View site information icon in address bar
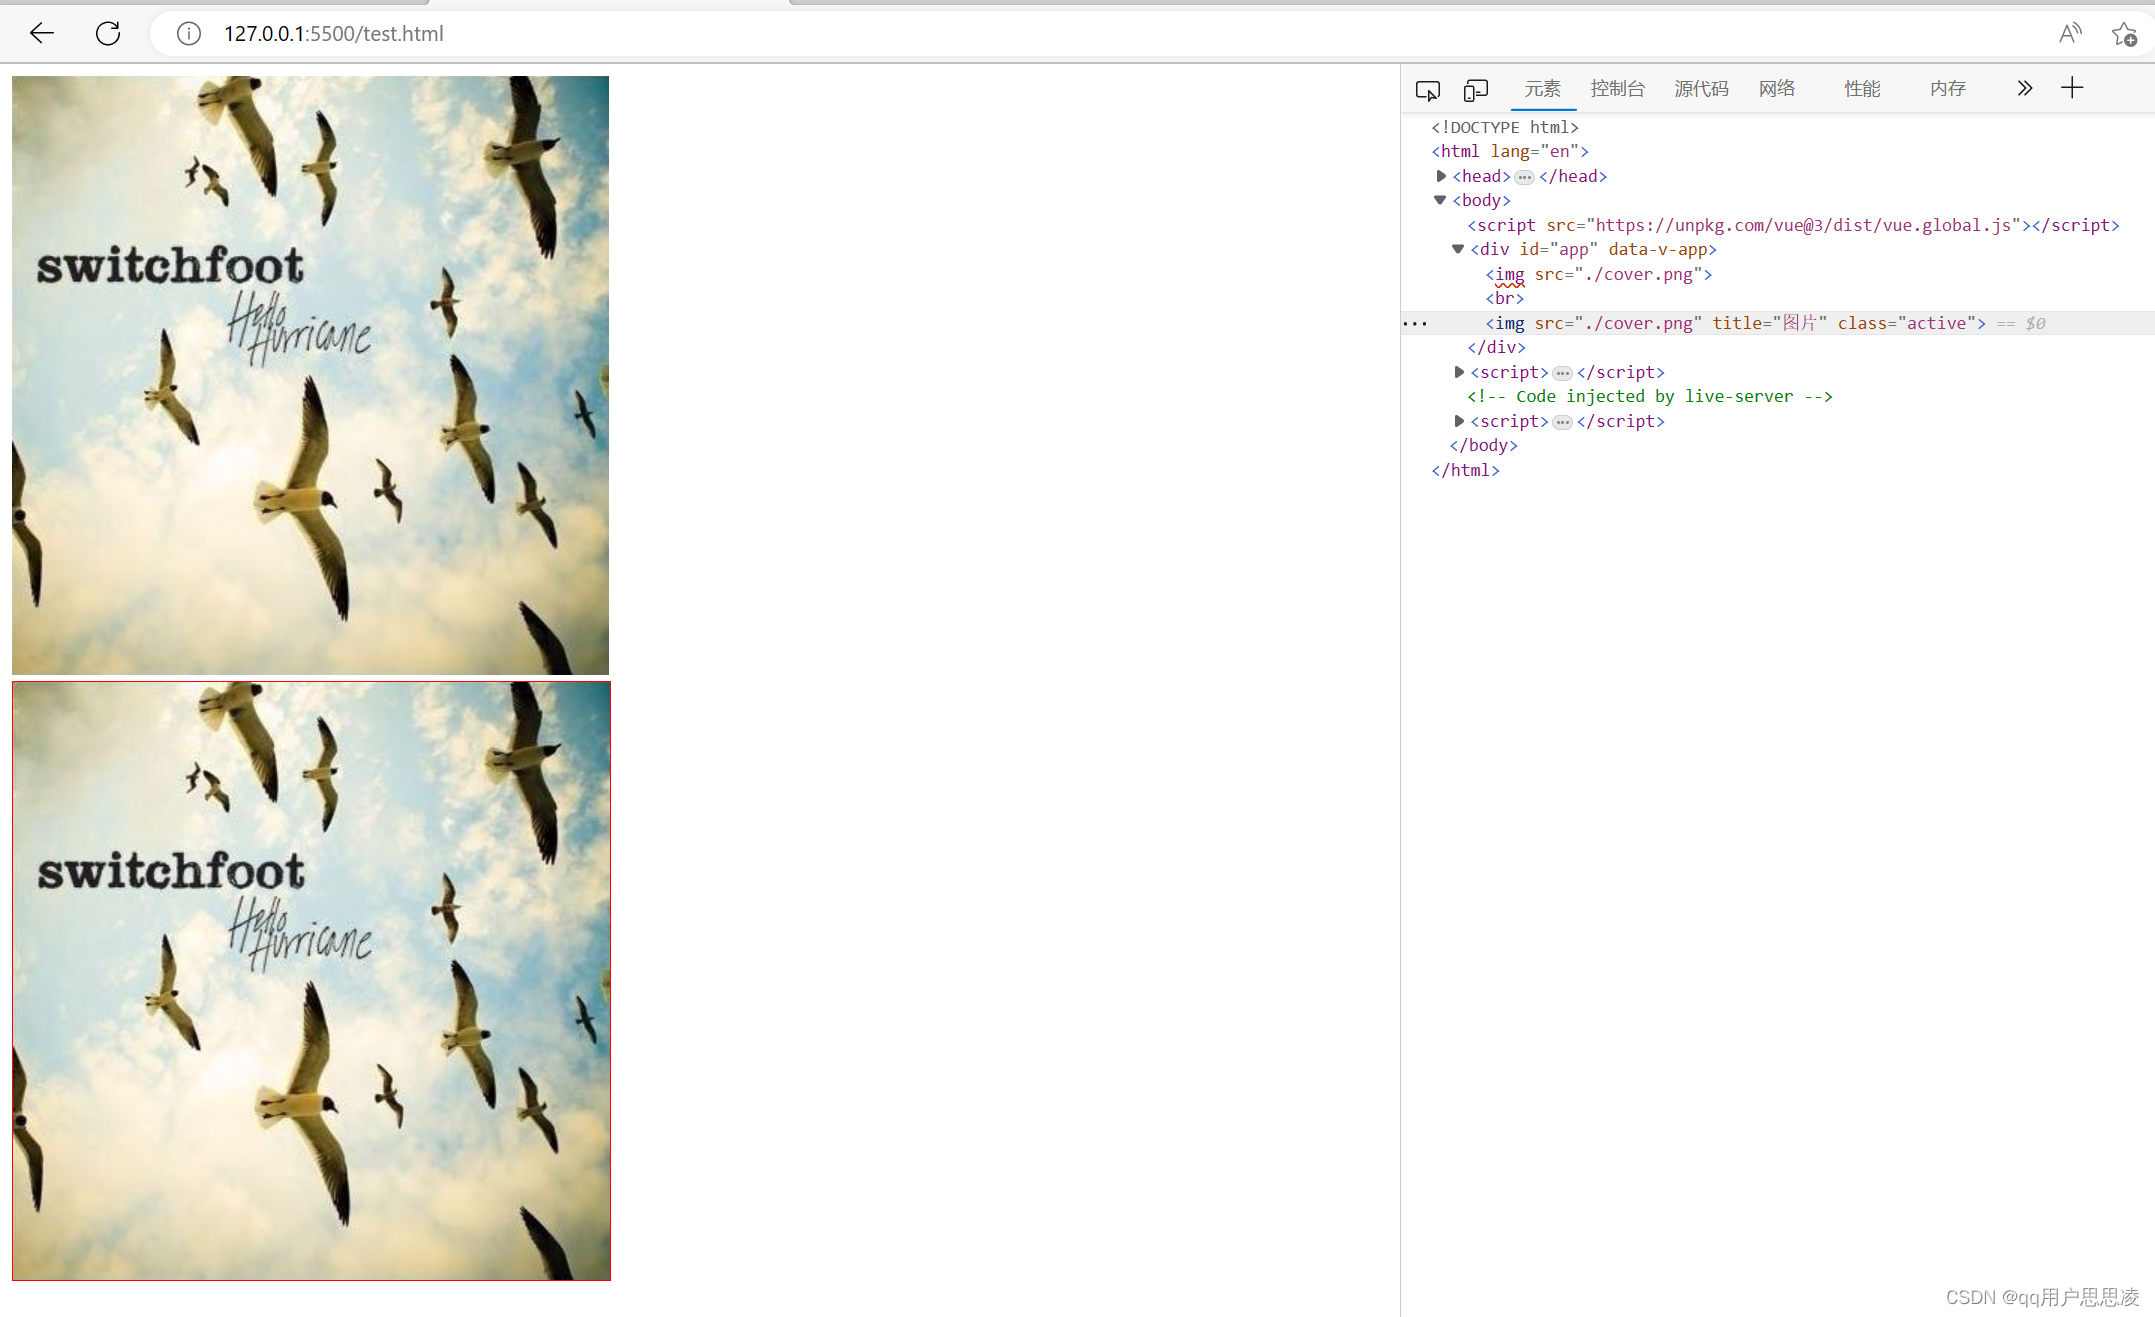The width and height of the screenshot is (2155, 1317). click(x=188, y=34)
